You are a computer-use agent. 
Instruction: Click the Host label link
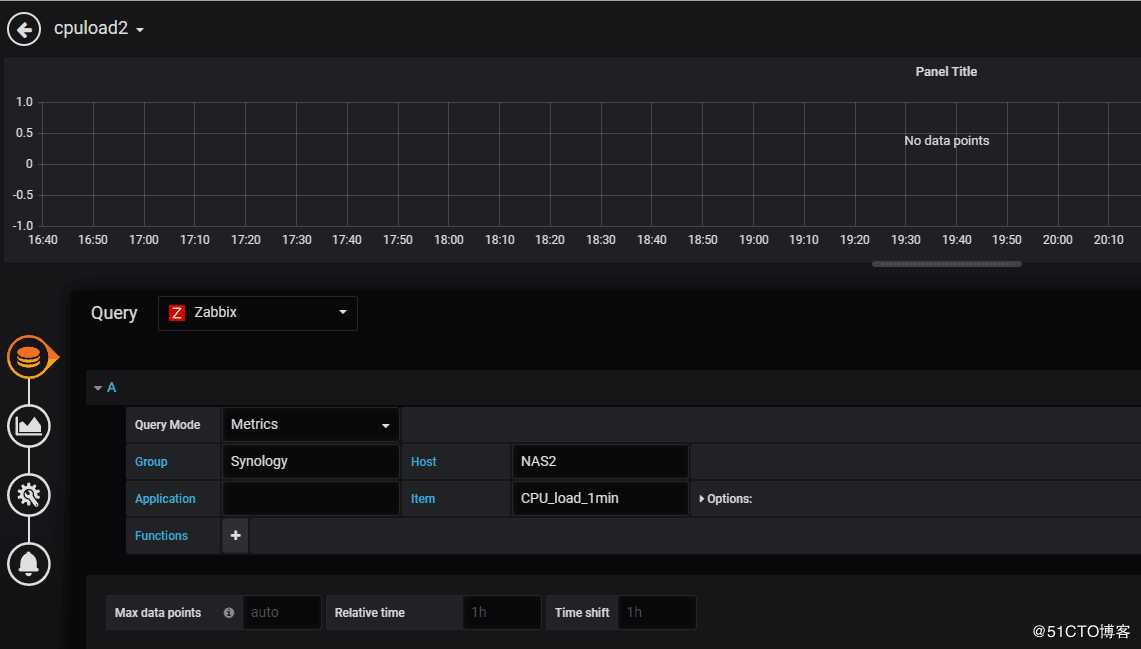click(424, 462)
